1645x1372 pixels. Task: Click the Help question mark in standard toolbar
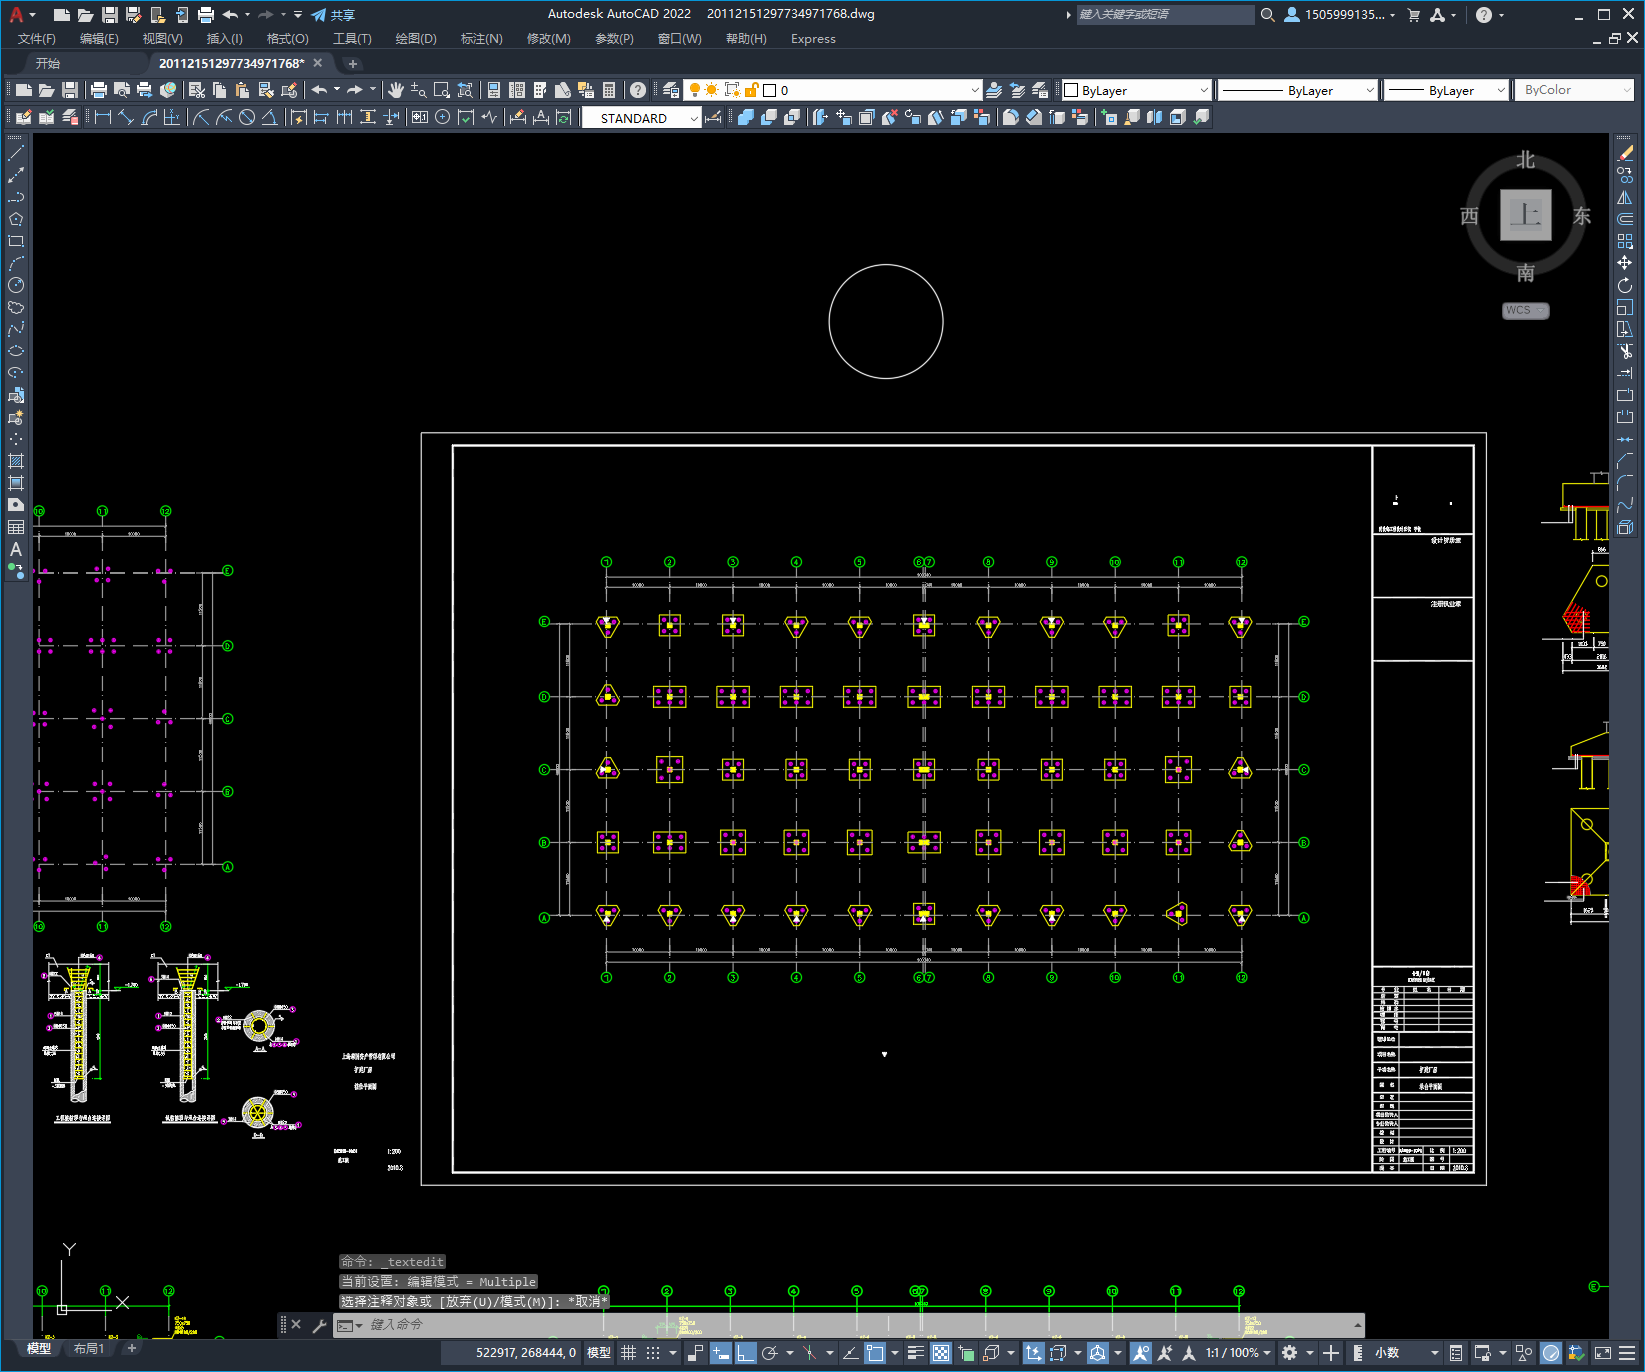[638, 90]
